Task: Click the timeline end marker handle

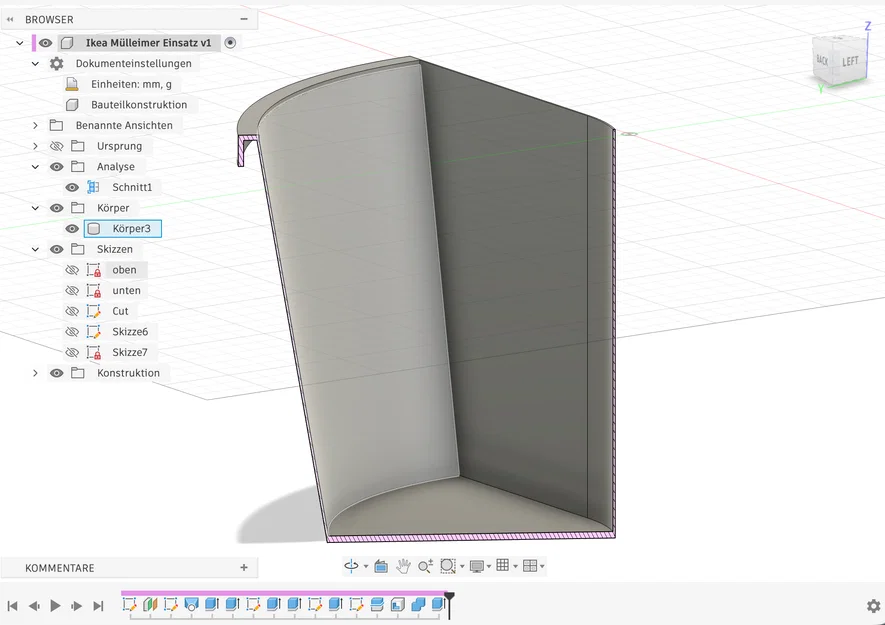Action: pos(449,597)
